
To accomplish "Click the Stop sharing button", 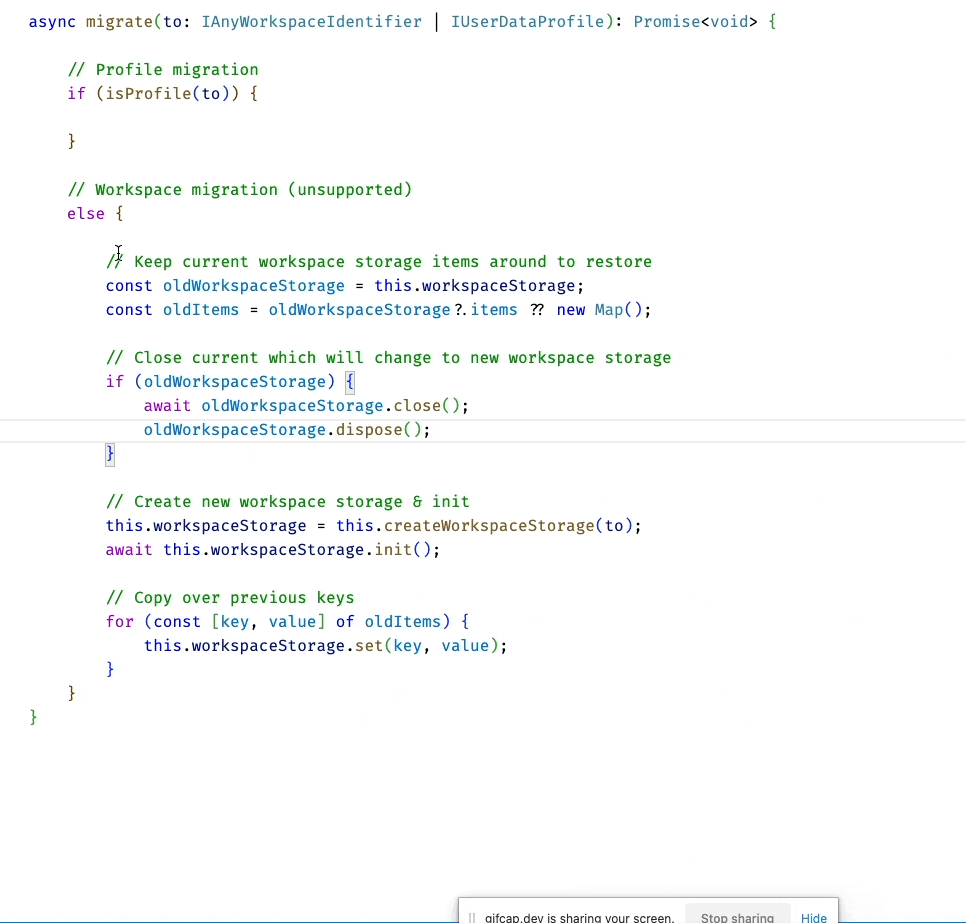I will click(x=737, y=917).
